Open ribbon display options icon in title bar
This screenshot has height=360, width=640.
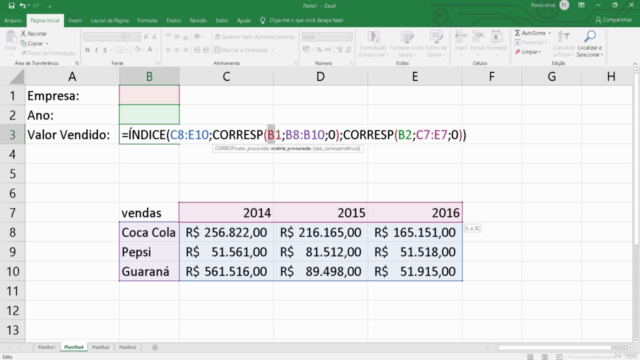click(x=581, y=5)
